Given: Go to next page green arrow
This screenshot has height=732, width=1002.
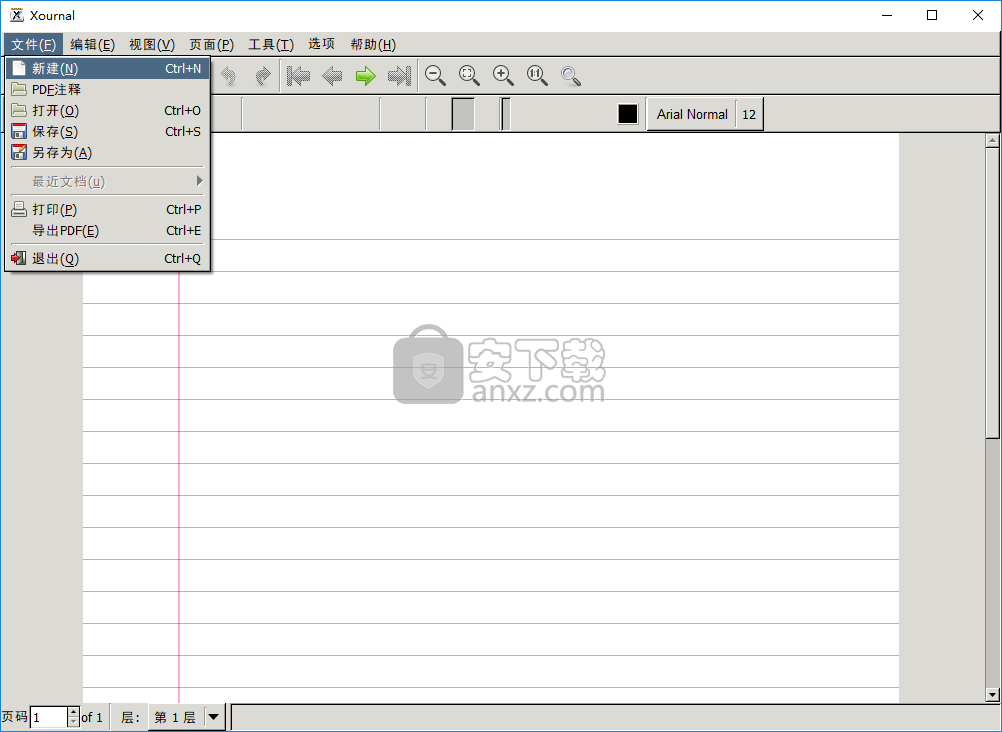Looking at the screenshot, I should pyautogui.click(x=366, y=76).
